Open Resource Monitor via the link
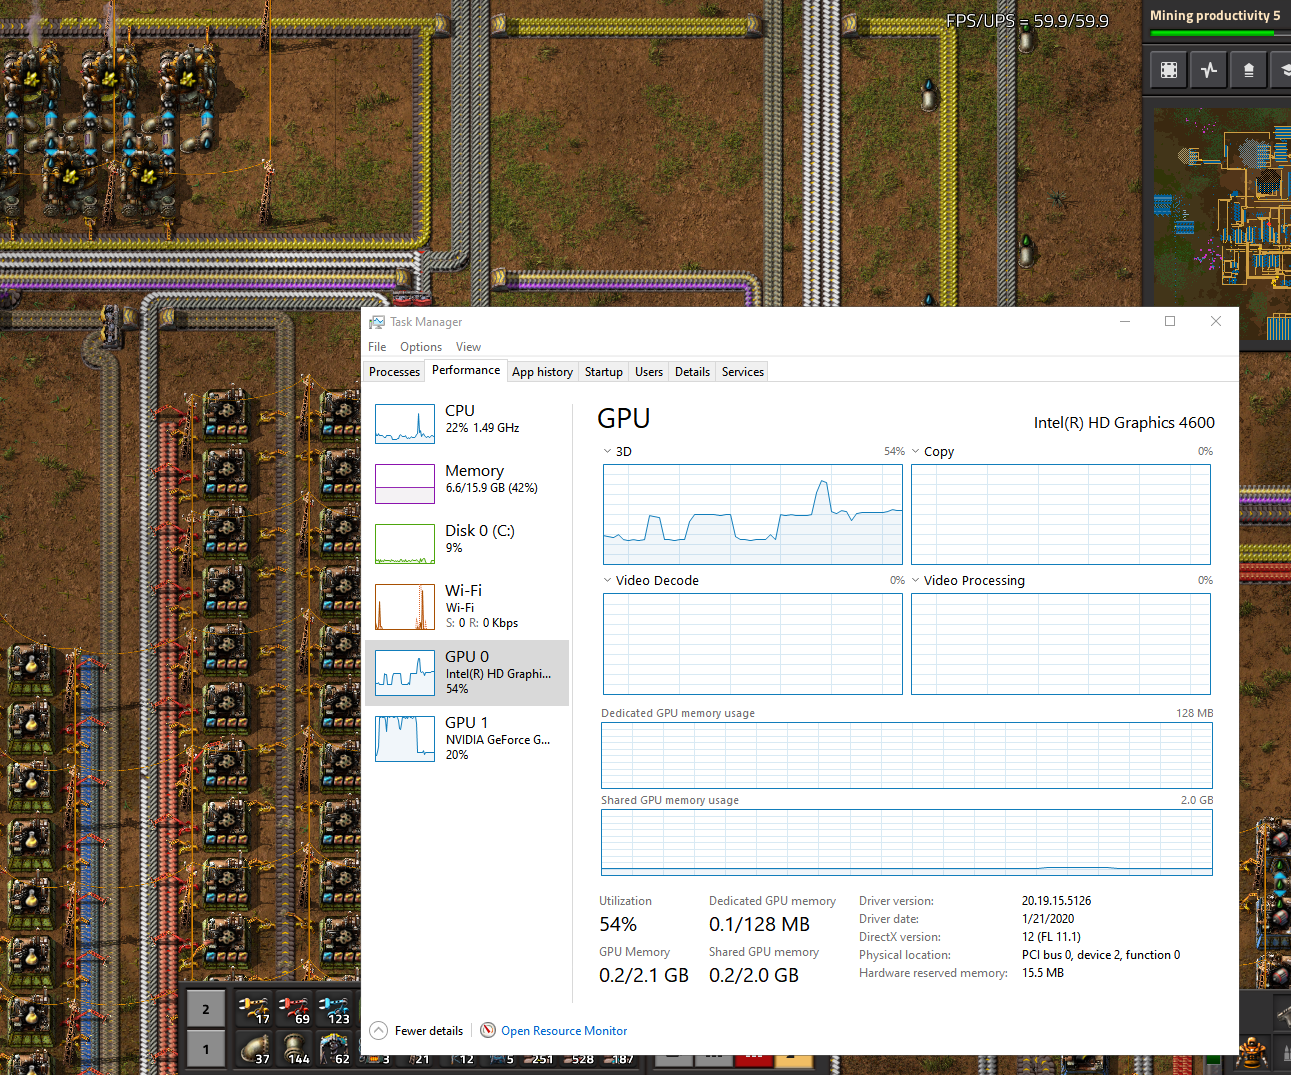Viewport: 1291px width, 1075px height. [x=564, y=1031]
